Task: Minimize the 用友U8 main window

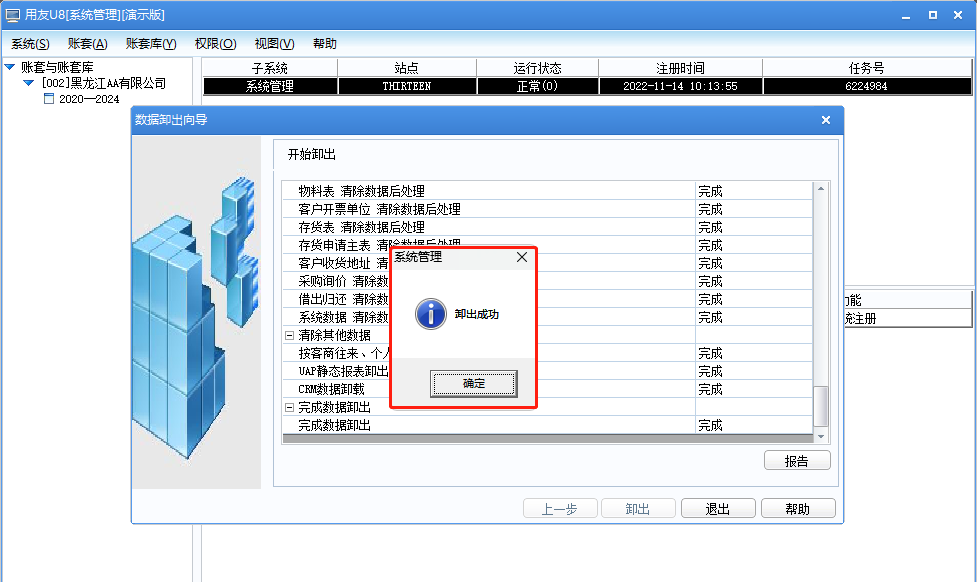Action: 906,15
